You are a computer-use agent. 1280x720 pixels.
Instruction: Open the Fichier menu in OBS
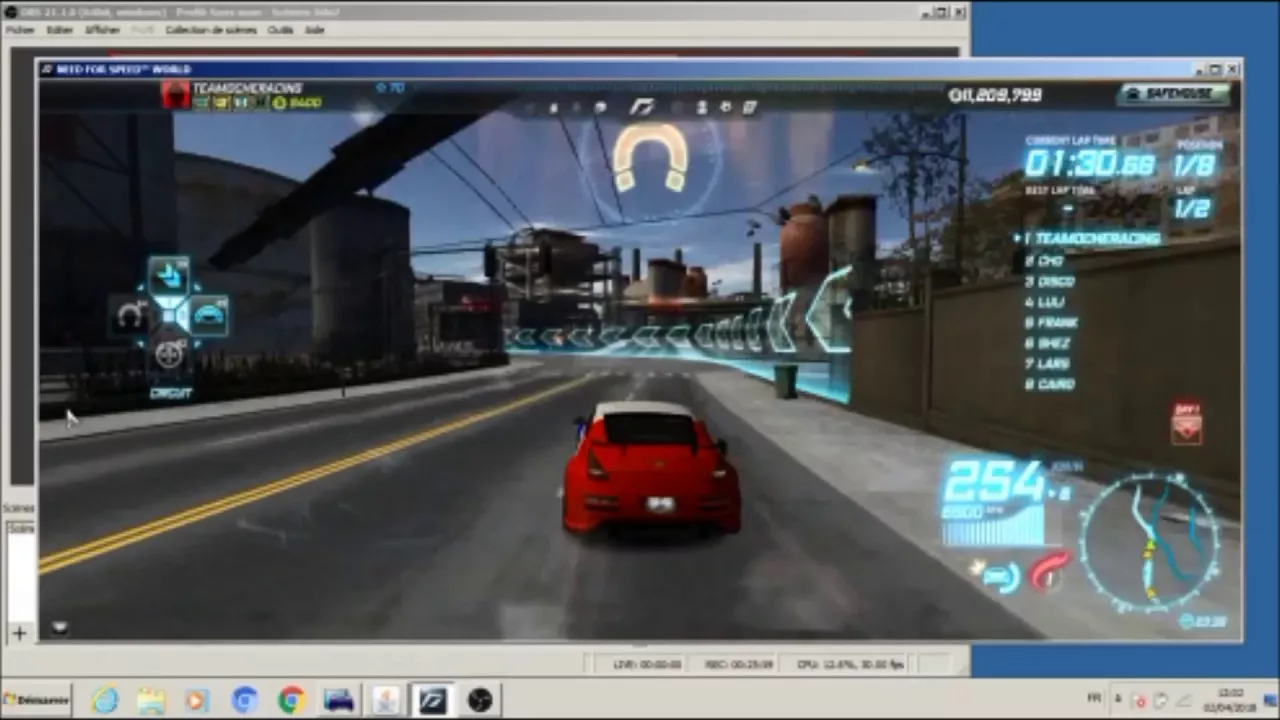pyautogui.click(x=20, y=30)
